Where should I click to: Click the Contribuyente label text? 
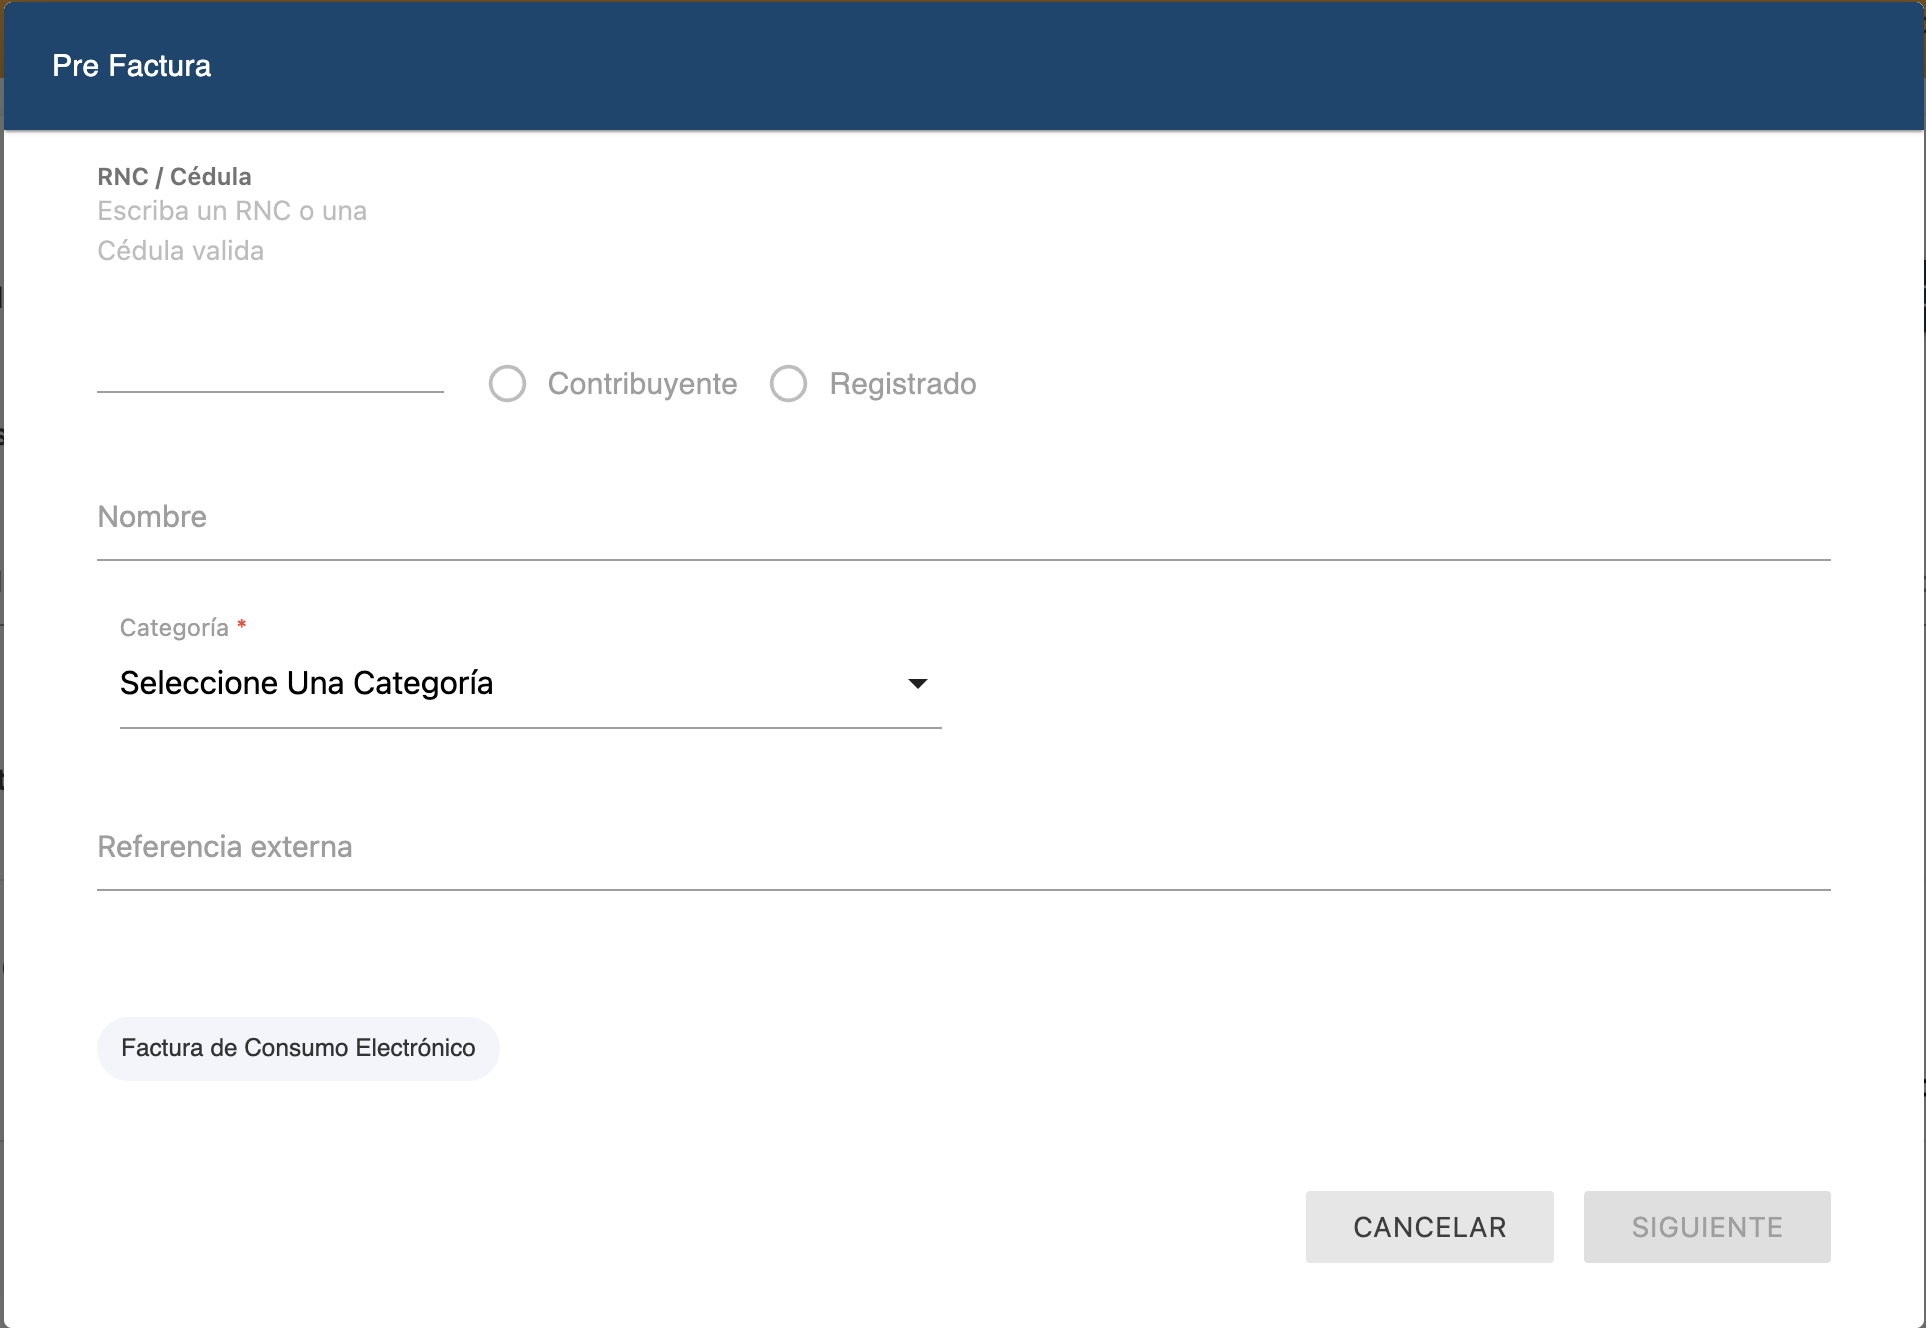[x=642, y=384]
